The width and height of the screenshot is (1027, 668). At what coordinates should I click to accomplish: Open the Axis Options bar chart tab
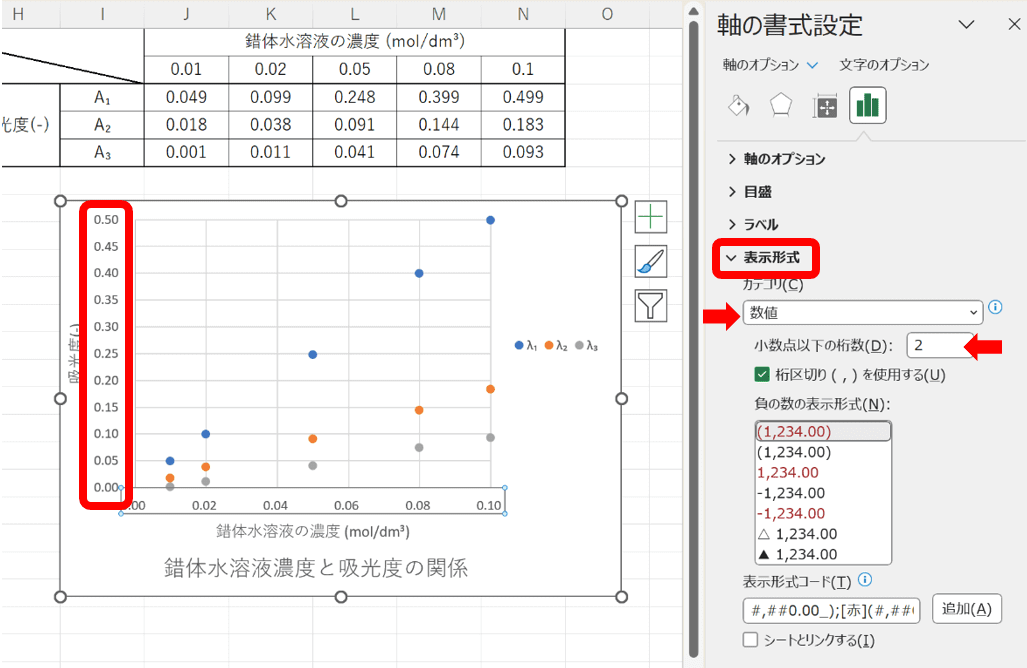(x=867, y=105)
